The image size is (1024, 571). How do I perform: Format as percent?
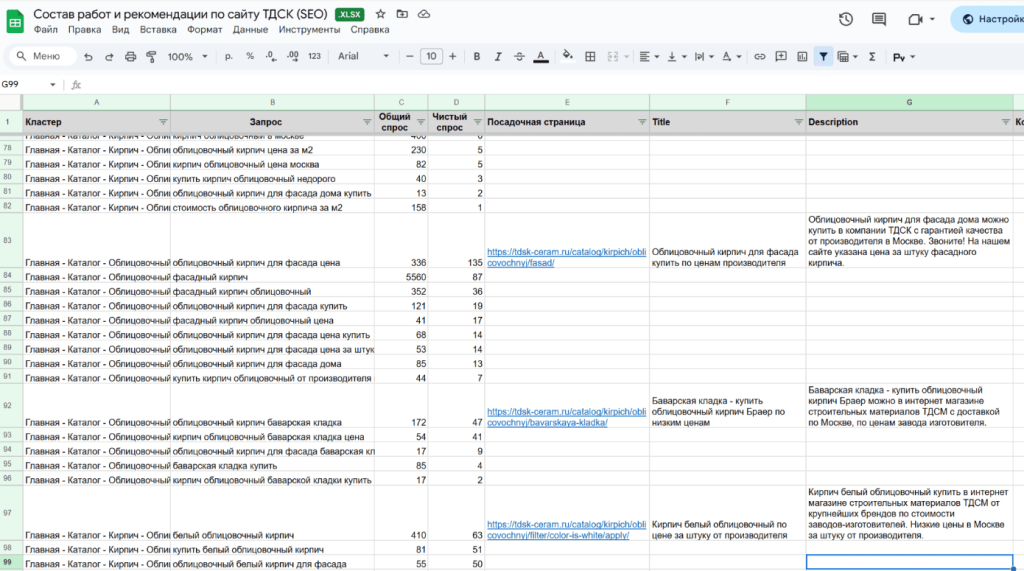250,57
